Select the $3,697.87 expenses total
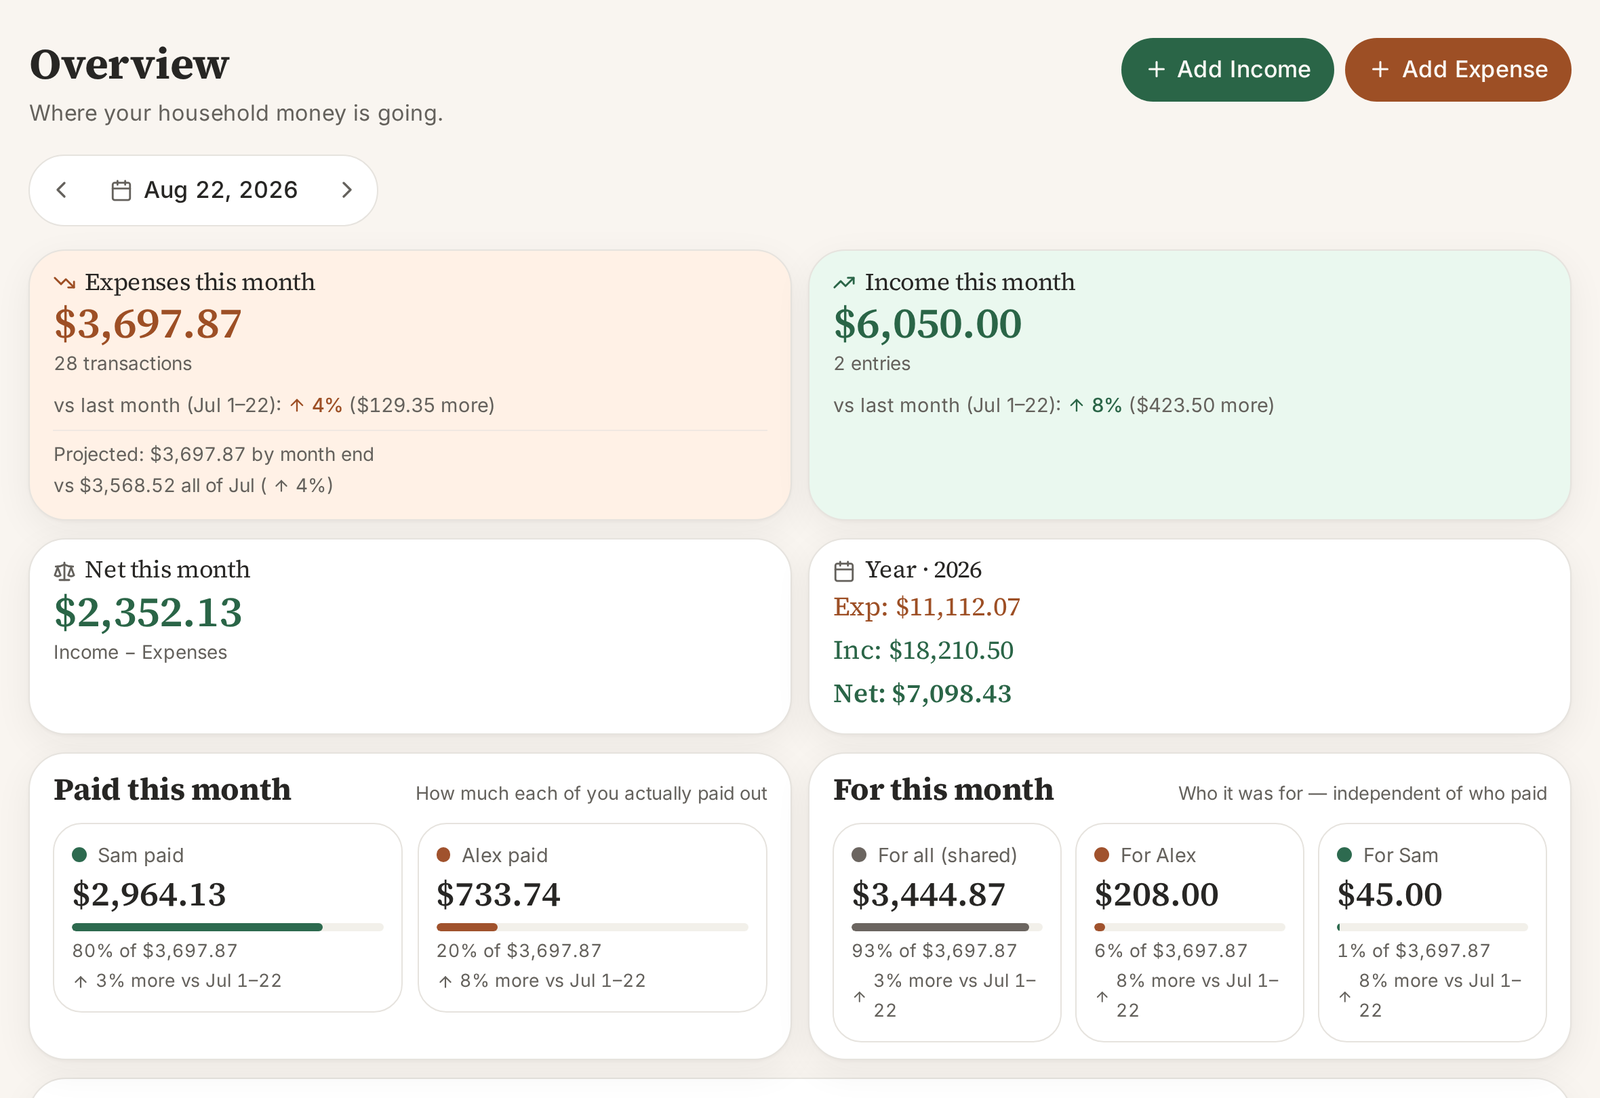 (x=148, y=324)
